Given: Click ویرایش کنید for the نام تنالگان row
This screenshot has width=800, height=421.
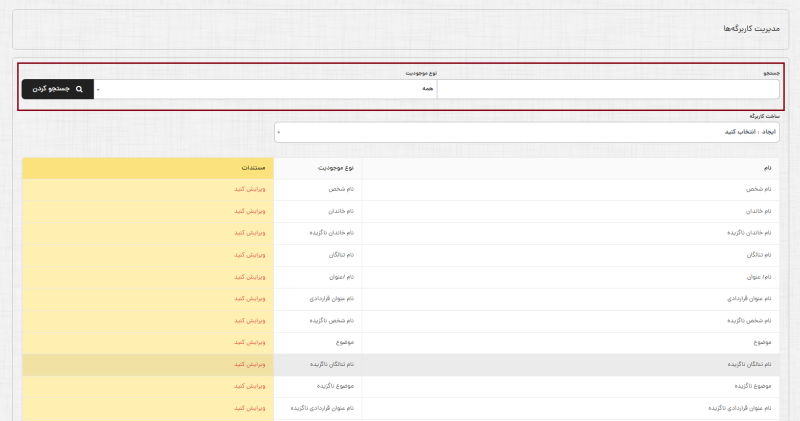Looking at the screenshot, I should pyautogui.click(x=251, y=255).
